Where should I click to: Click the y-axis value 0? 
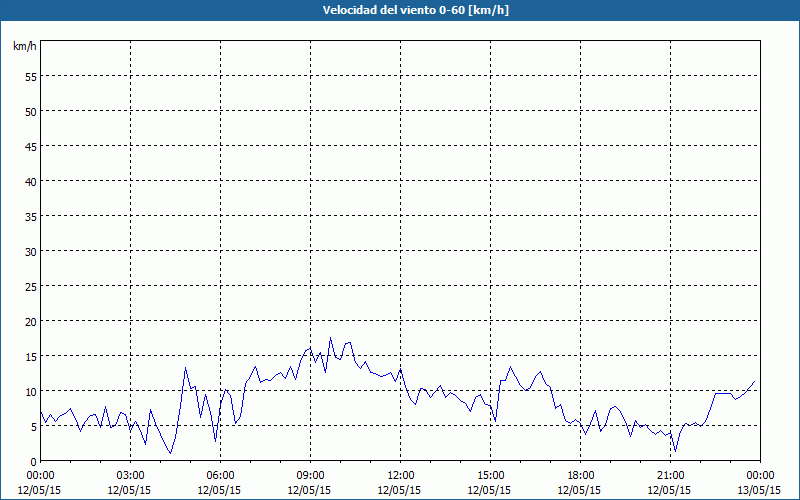(34, 462)
